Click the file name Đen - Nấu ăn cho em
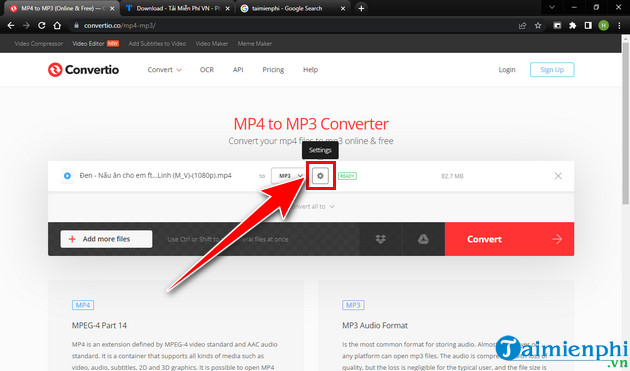The width and height of the screenshot is (630, 371). tap(155, 176)
